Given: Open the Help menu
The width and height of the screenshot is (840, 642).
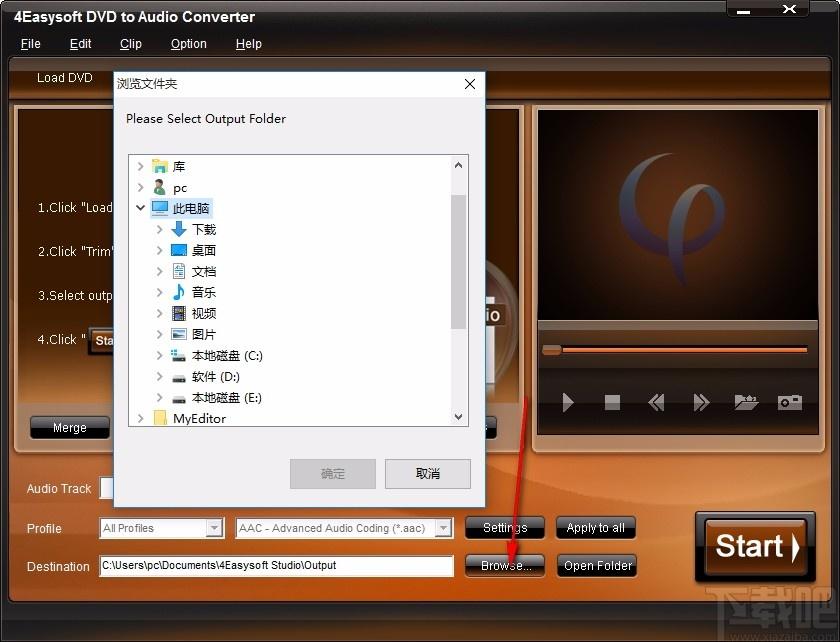Looking at the screenshot, I should tap(249, 44).
